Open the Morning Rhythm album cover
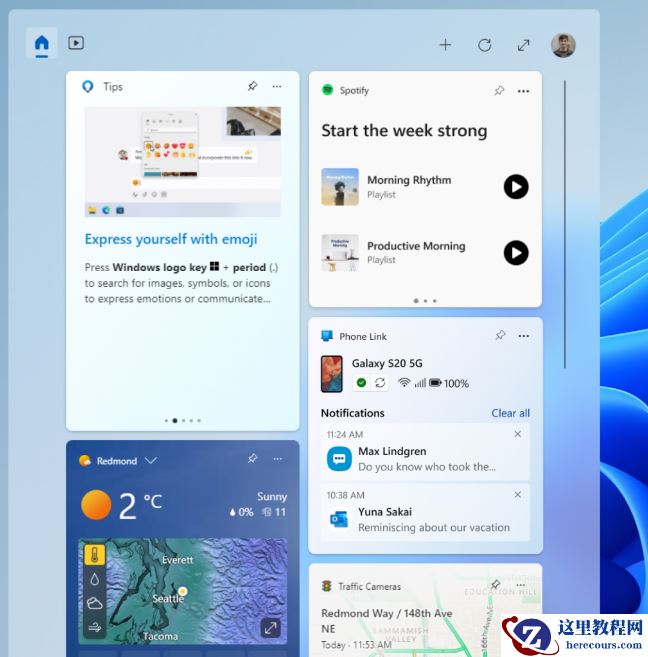This screenshot has width=648, height=657. (x=340, y=186)
